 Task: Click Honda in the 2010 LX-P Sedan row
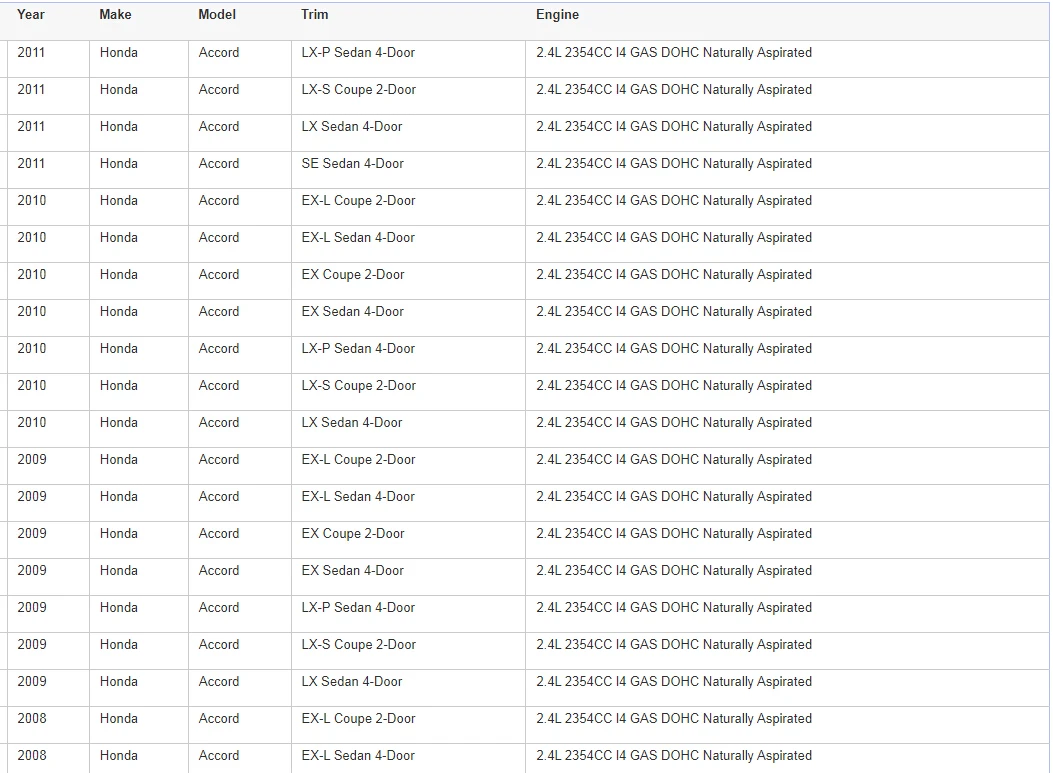(x=119, y=348)
